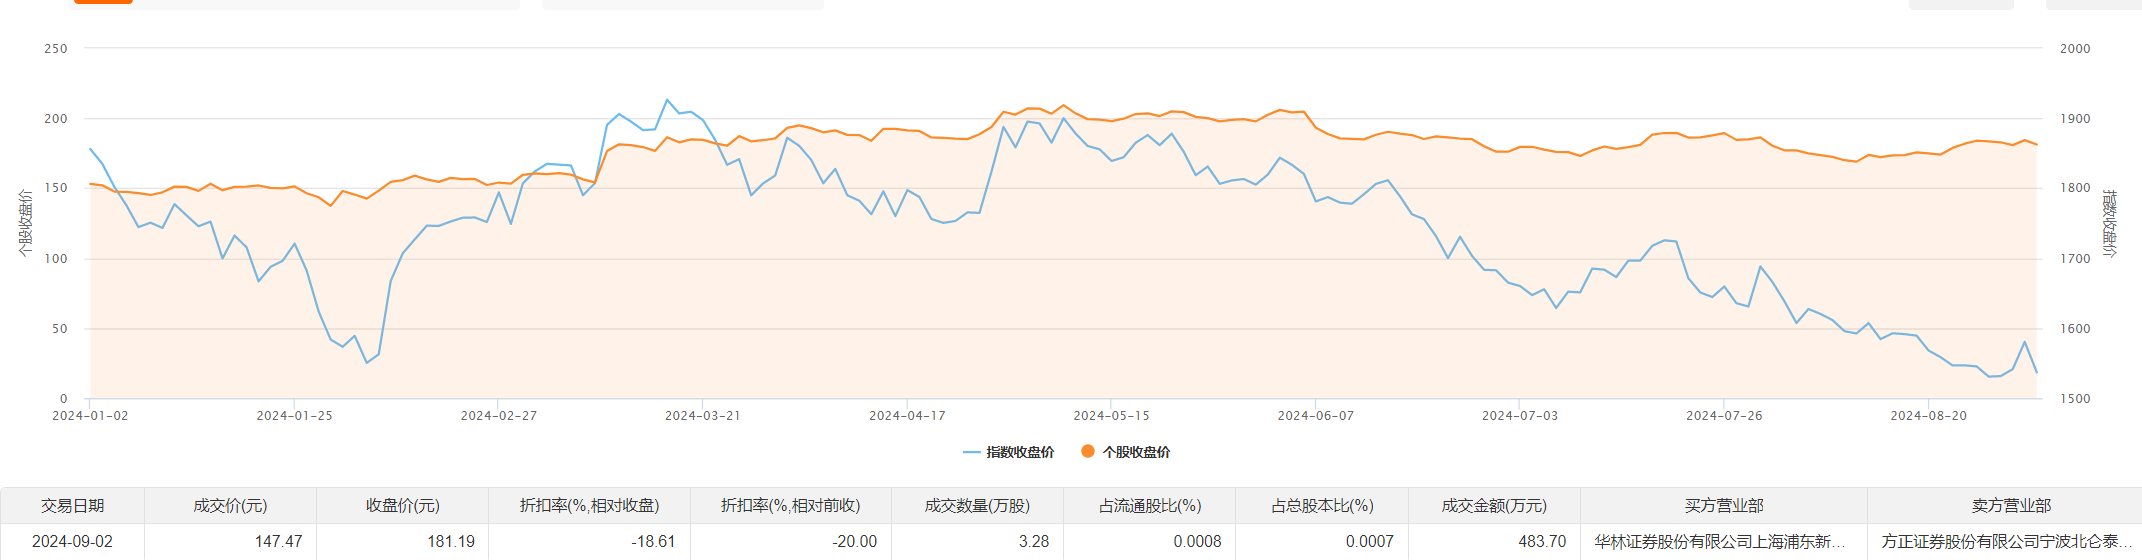Screen dimensions: 2142x560
Task: Click the 2024-03-21 x-axis date marker
Action: [702, 415]
